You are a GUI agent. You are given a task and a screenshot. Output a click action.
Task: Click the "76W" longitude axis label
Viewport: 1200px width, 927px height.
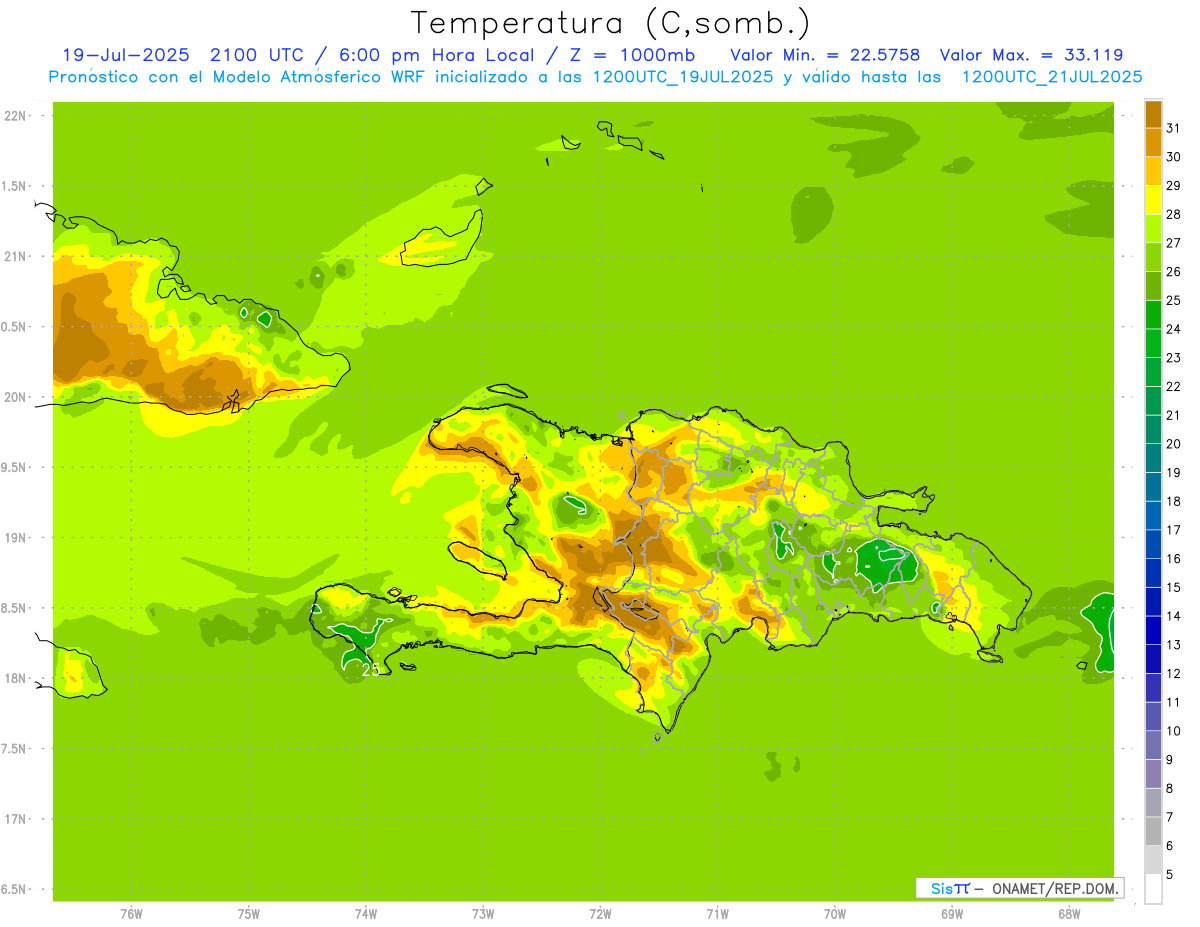(131, 913)
